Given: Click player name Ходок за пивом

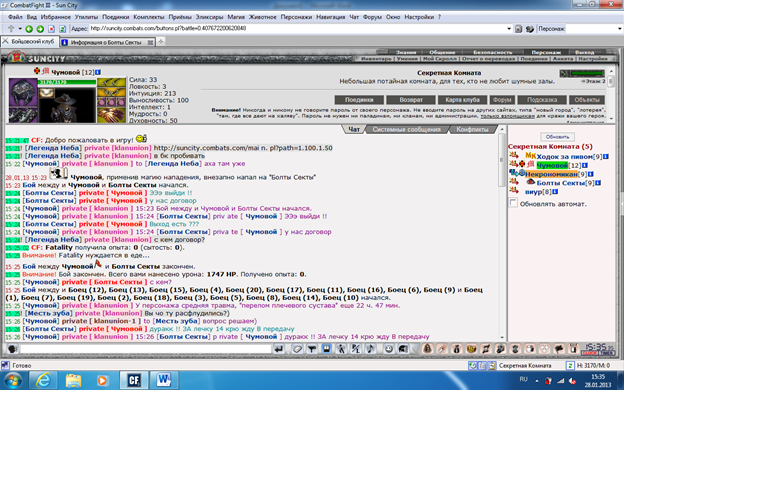Looking at the screenshot, I should pos(564,157).
